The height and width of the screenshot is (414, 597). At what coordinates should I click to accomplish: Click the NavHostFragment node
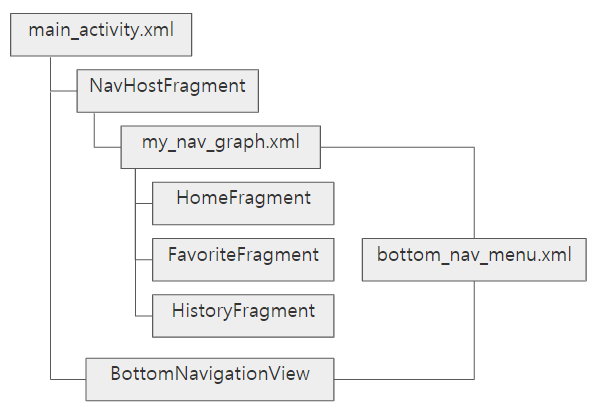(168, 91)
